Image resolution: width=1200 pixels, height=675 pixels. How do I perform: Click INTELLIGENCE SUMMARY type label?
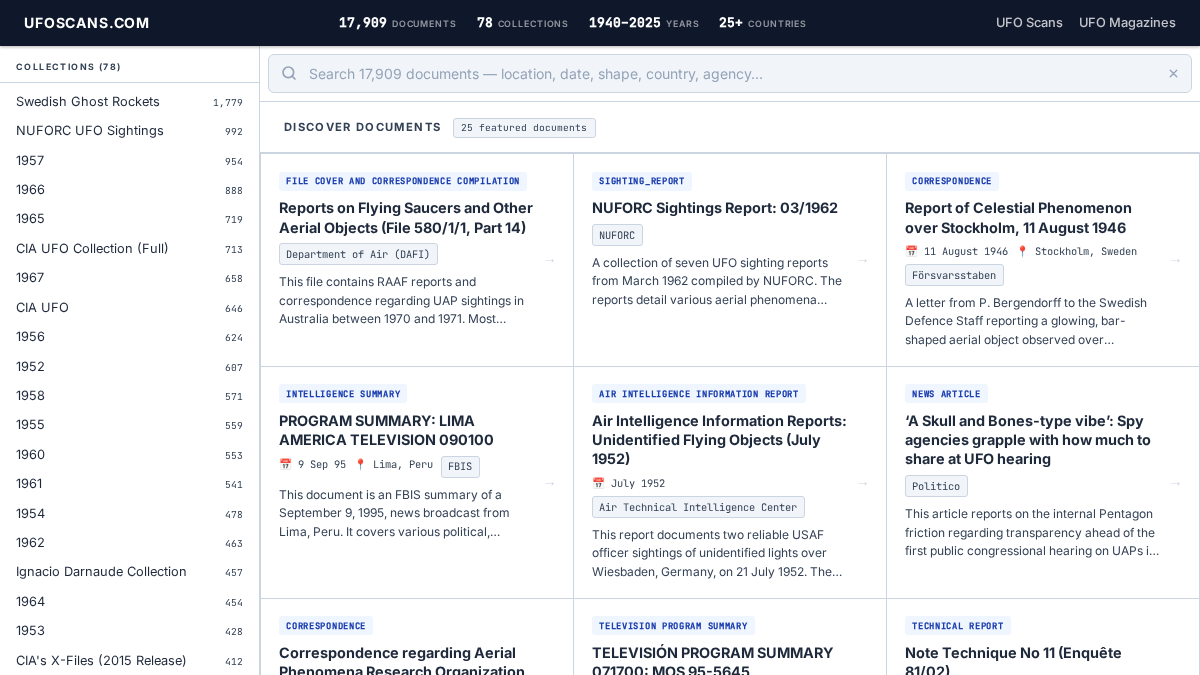343,394
